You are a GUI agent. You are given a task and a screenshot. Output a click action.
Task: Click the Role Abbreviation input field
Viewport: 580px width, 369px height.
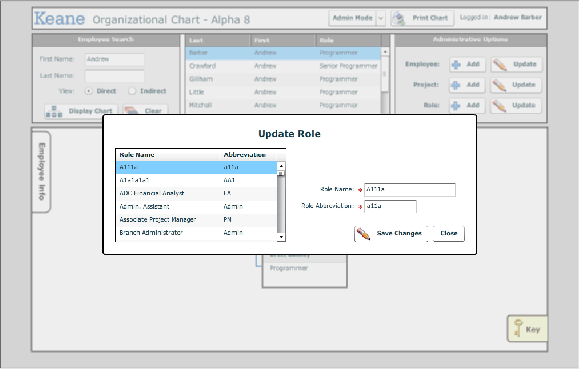[390, 206]
